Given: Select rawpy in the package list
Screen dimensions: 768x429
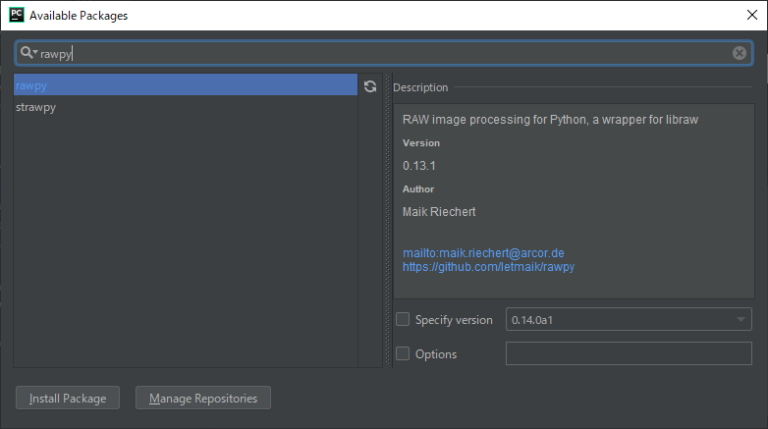Looking at the screenshot, I should point(185,86).
